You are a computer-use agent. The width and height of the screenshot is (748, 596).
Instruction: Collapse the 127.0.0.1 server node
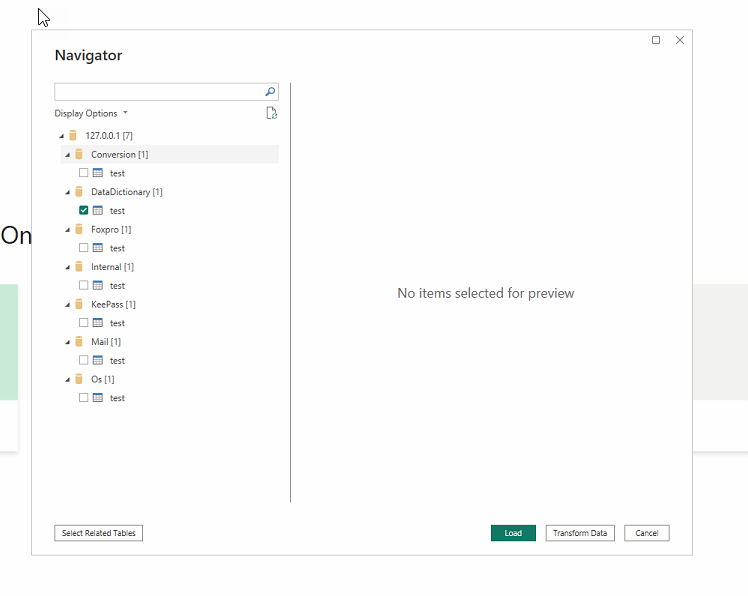(x=62, y=136)
